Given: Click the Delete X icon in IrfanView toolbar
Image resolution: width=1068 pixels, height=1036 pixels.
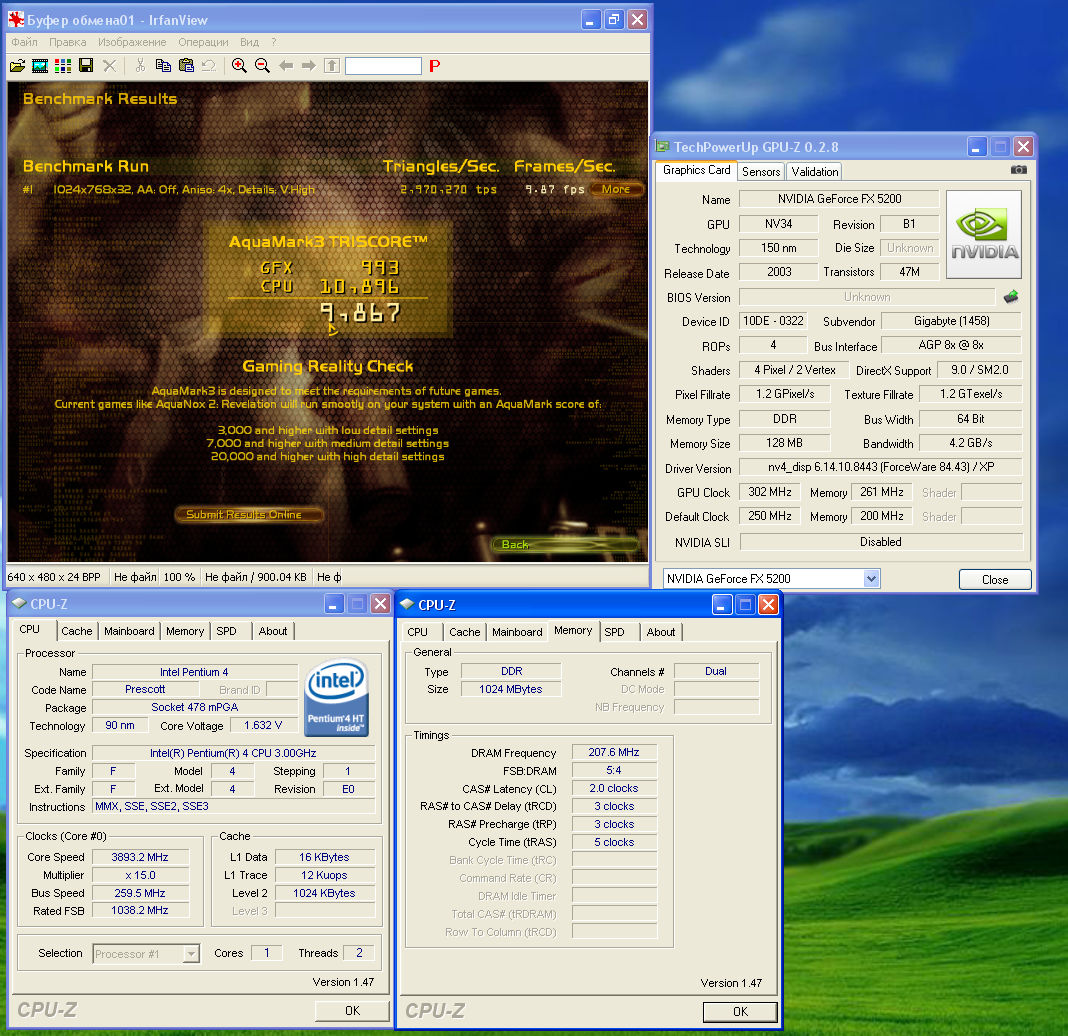Looking at the screenshot, I should pyautogui.click(x=109, y=65).
